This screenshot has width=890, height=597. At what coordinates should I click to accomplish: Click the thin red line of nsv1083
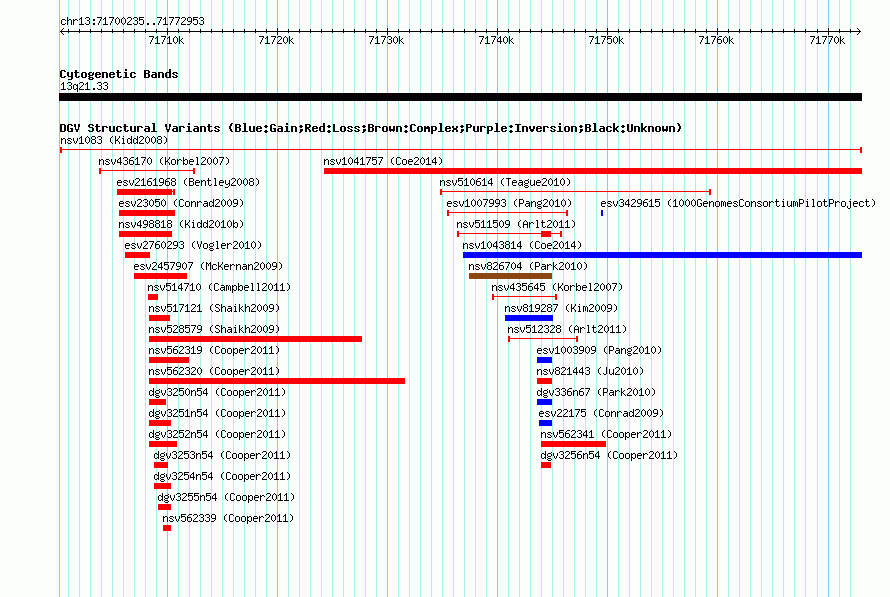461,150
